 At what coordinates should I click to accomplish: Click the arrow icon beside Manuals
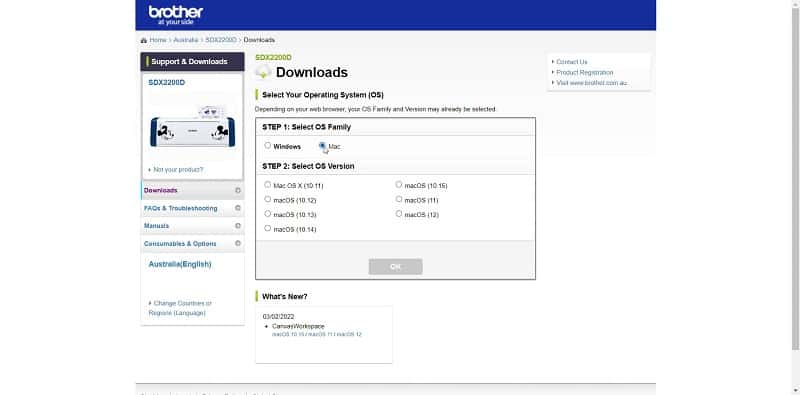[x=238, y=226]
